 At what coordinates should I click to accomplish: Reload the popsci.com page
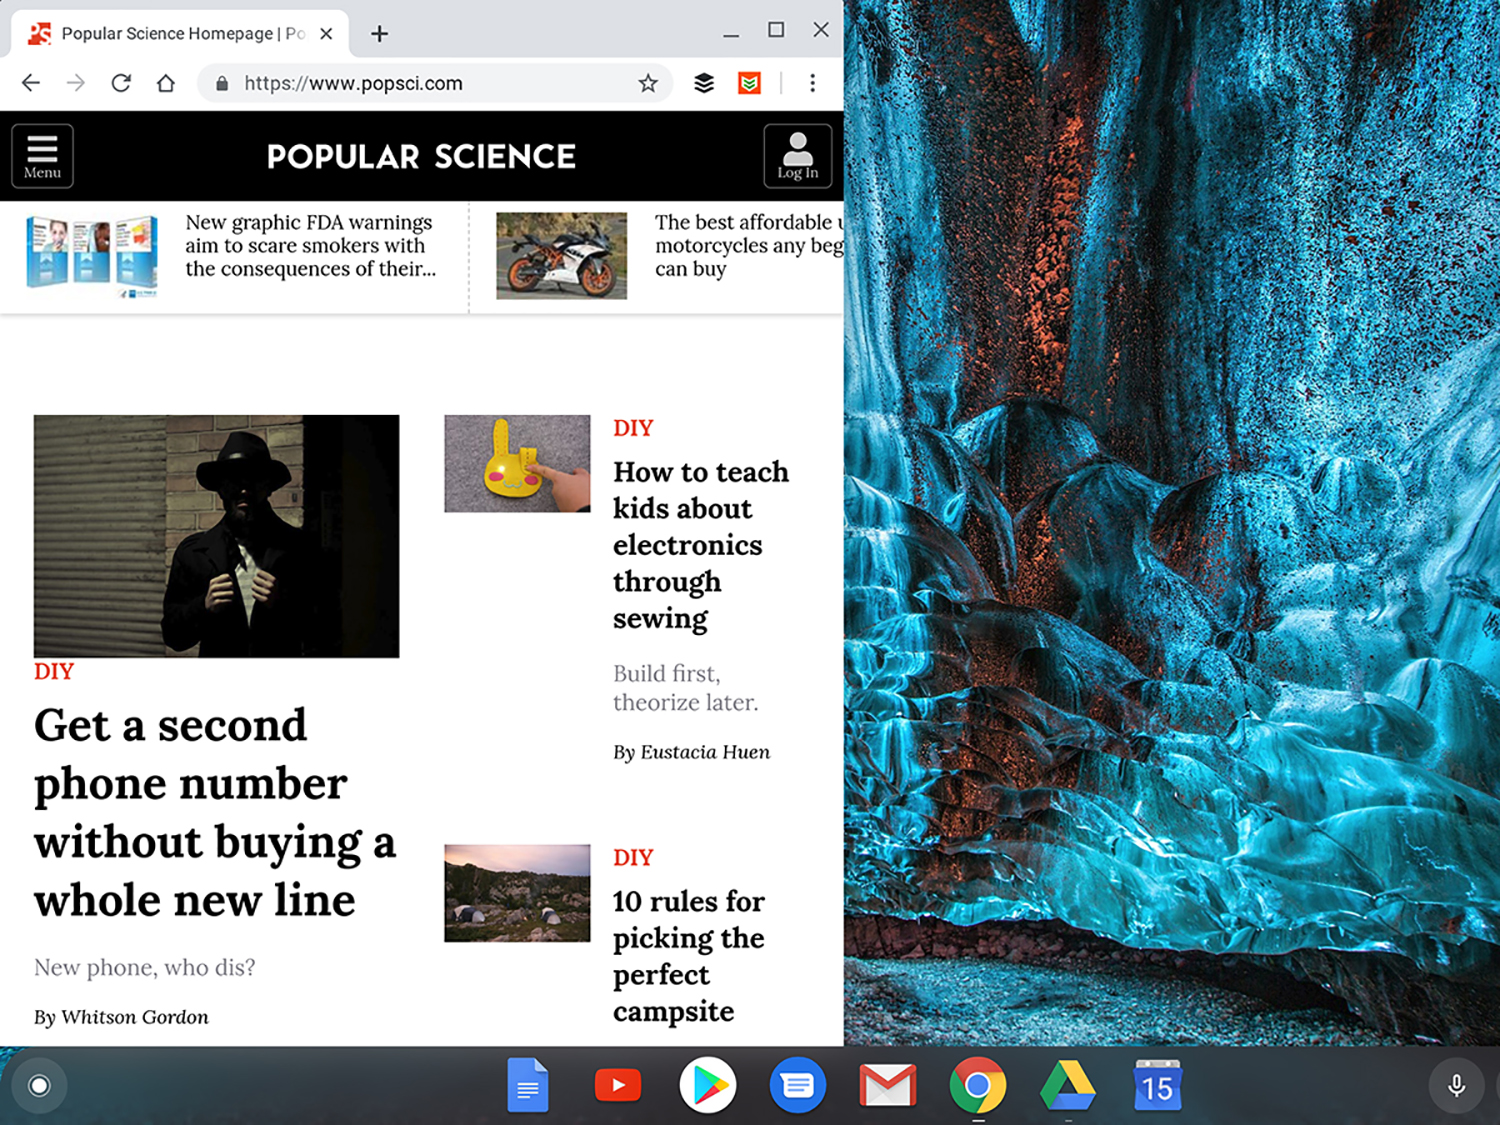point(121,83)
